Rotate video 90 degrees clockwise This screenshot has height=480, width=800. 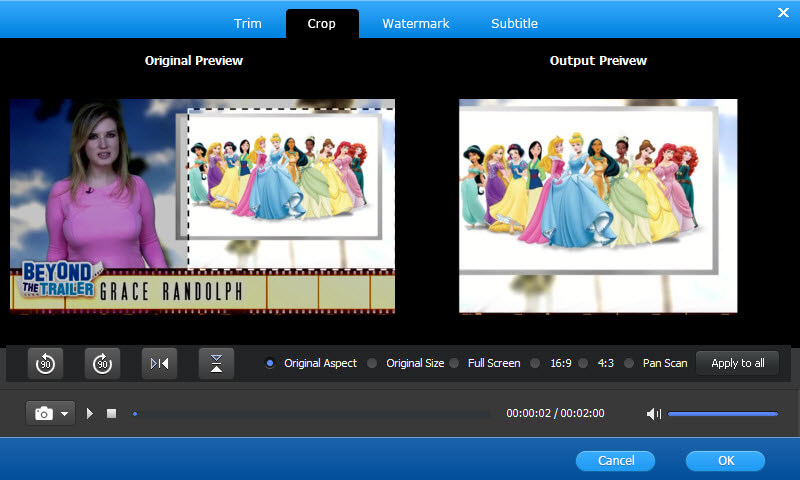[103, 363]
